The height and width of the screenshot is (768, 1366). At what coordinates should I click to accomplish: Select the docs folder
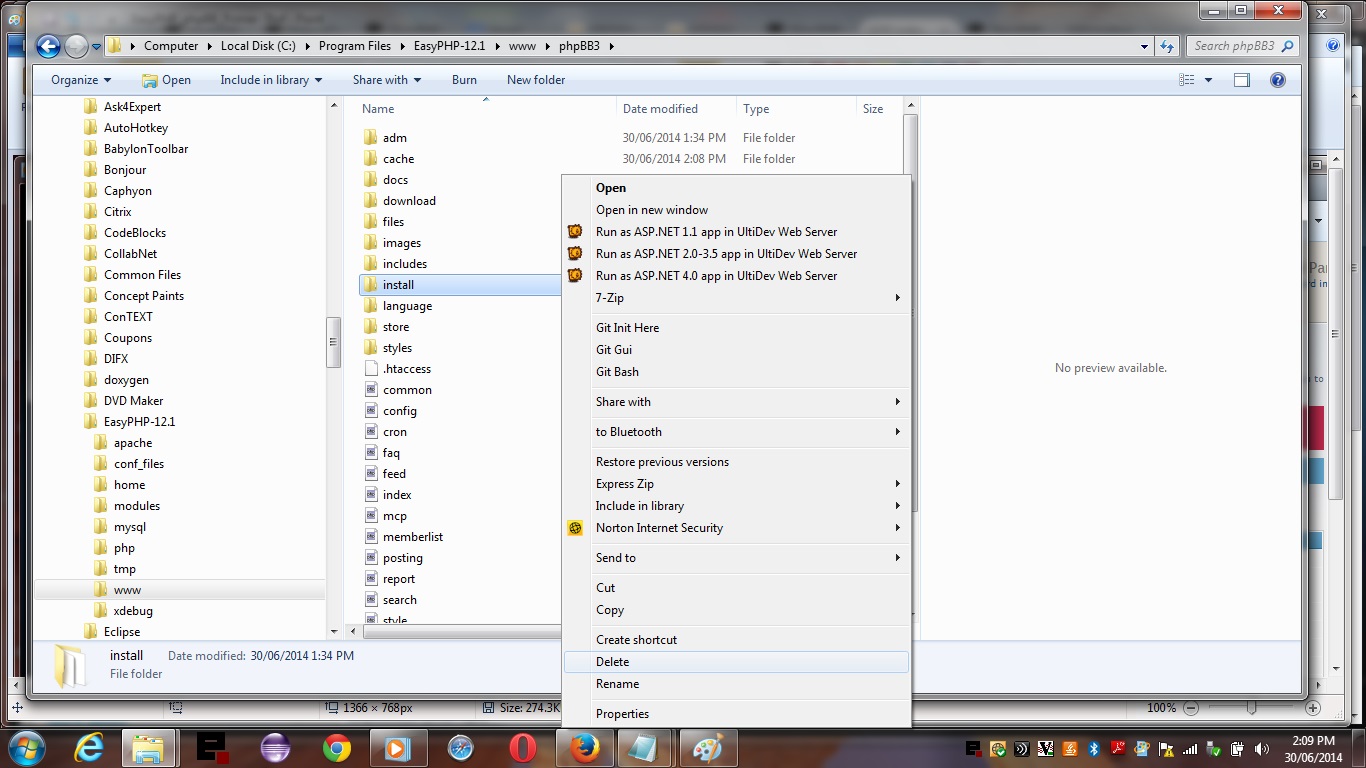(x=395, y=180)
